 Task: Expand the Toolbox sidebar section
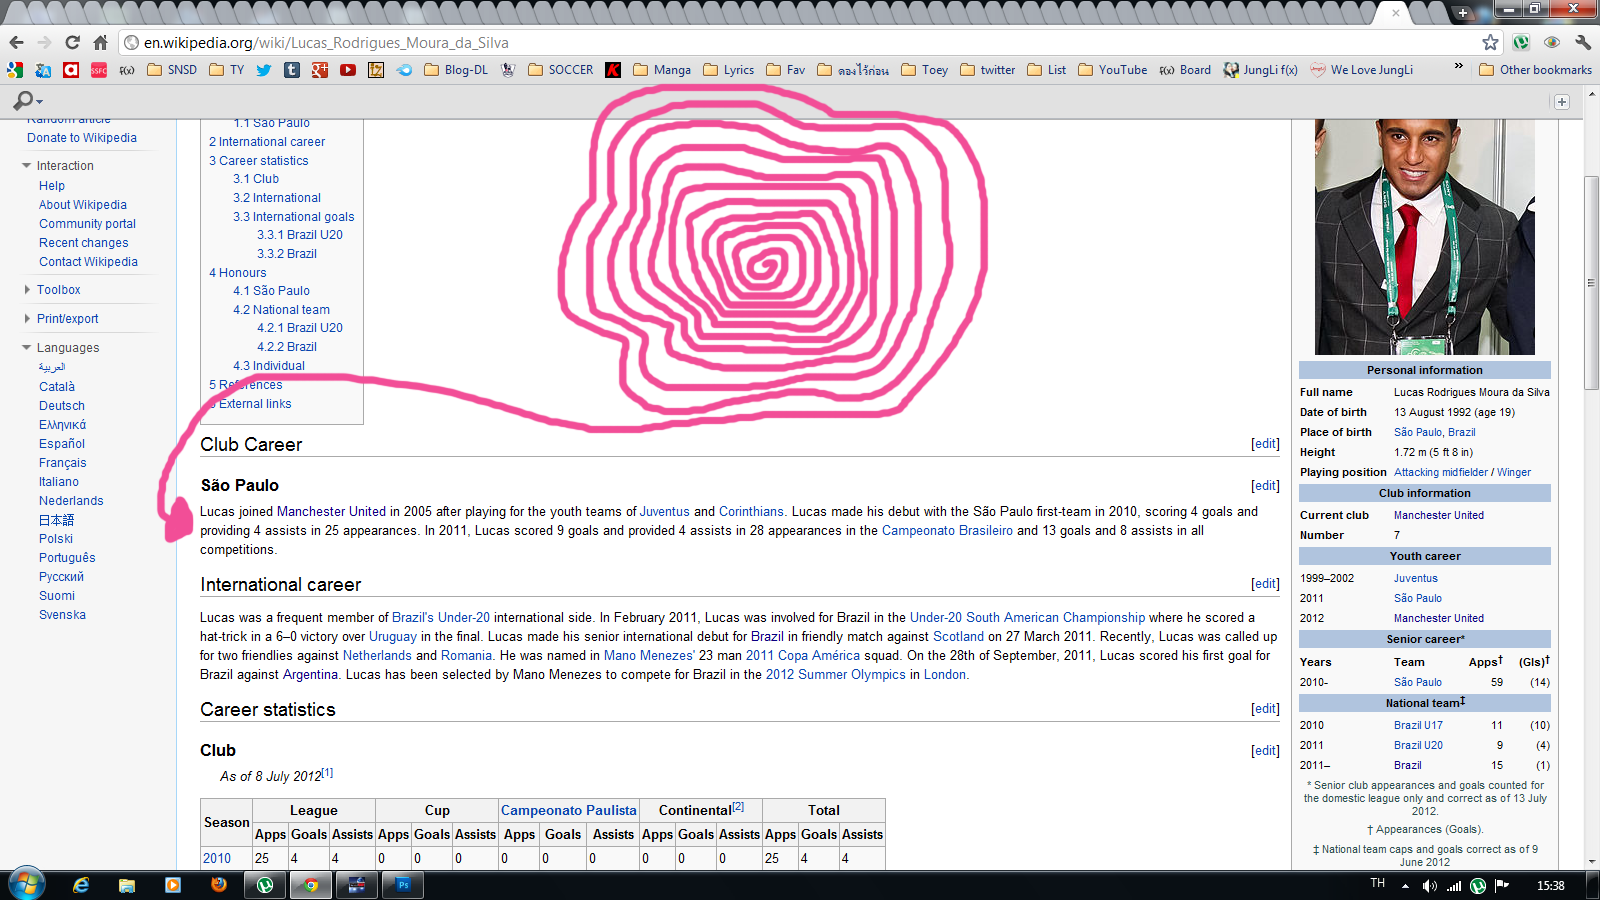click(27, 290)
